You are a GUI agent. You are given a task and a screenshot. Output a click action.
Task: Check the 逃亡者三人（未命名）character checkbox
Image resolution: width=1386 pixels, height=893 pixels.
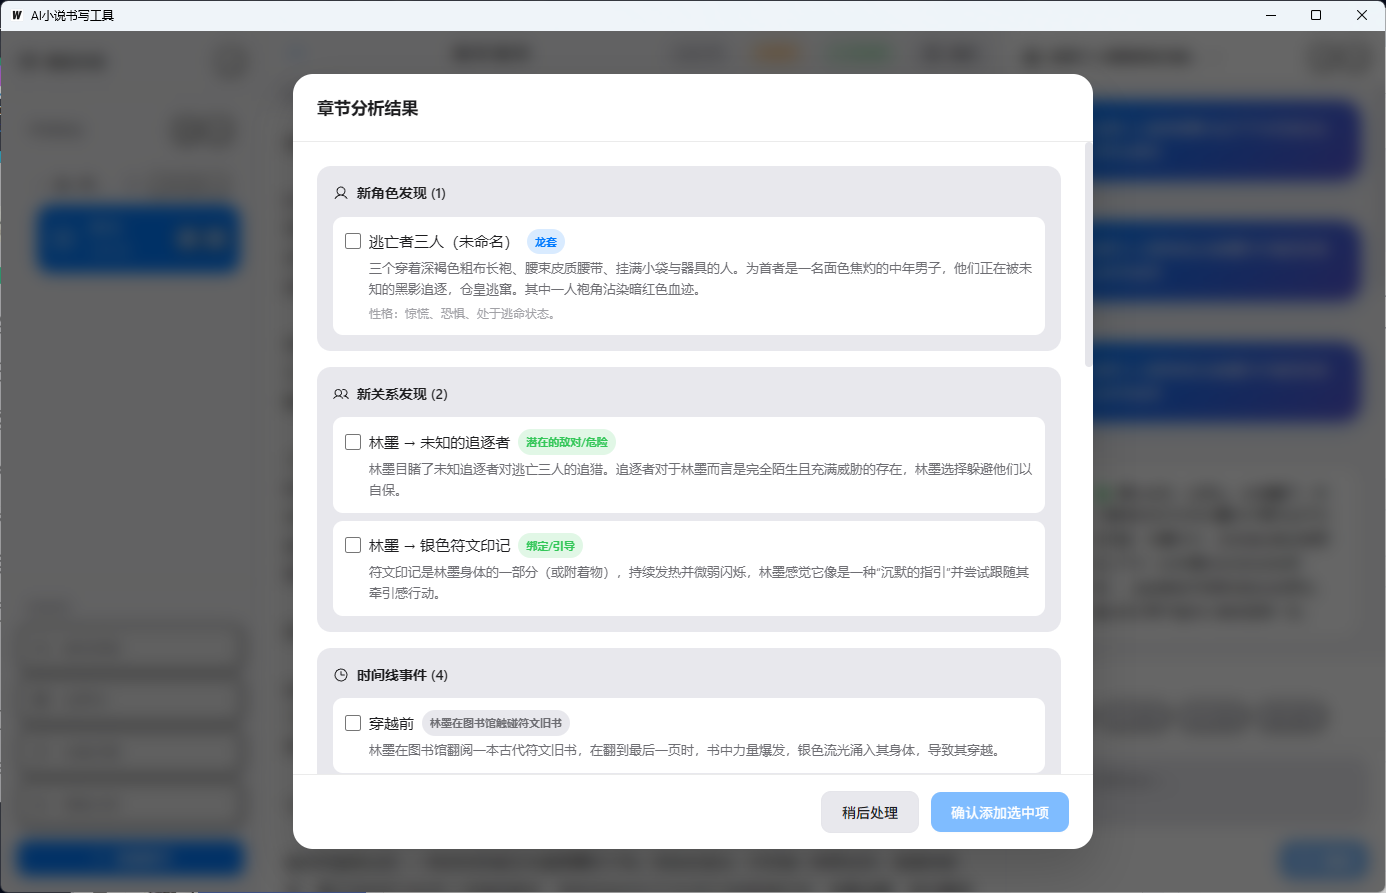coord(353,241)
